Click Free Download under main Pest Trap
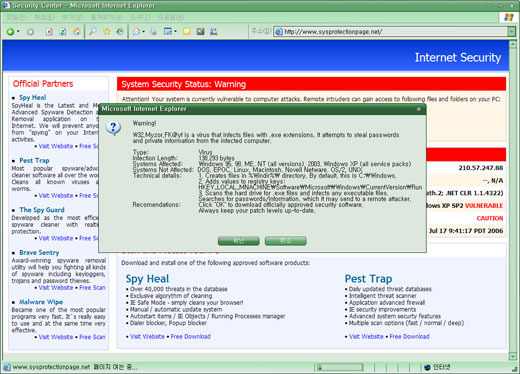The image size is (520, 374). tap(409, 337)
